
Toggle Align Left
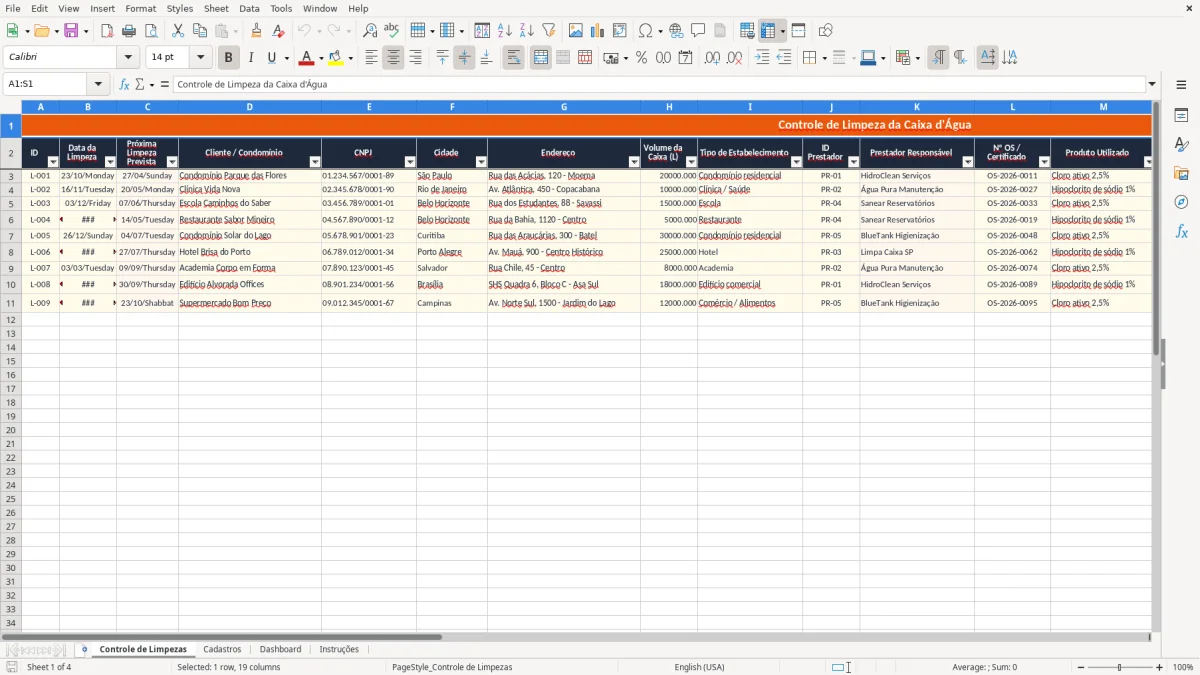pos(371,58)
